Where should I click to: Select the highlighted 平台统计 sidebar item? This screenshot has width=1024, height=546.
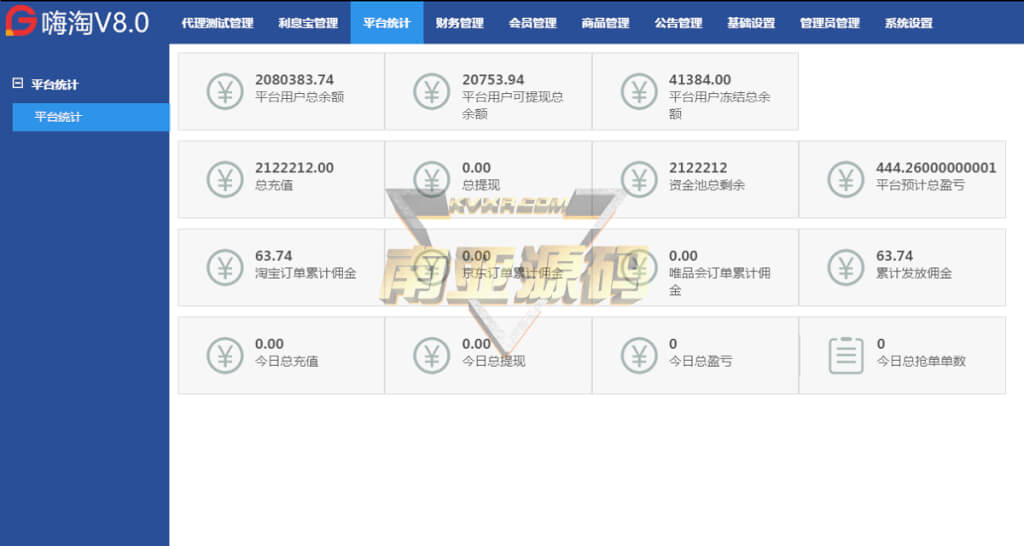point(91,117)
